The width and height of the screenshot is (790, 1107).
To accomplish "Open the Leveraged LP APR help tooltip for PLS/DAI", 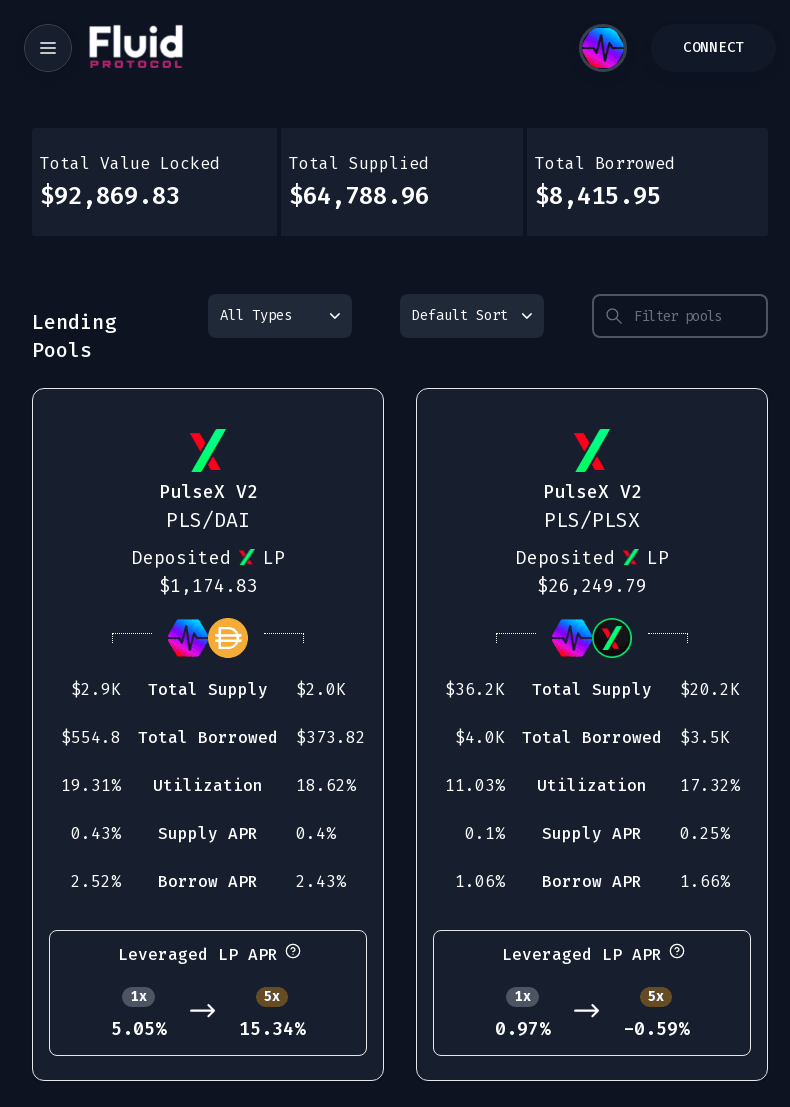I will (293, 951).
